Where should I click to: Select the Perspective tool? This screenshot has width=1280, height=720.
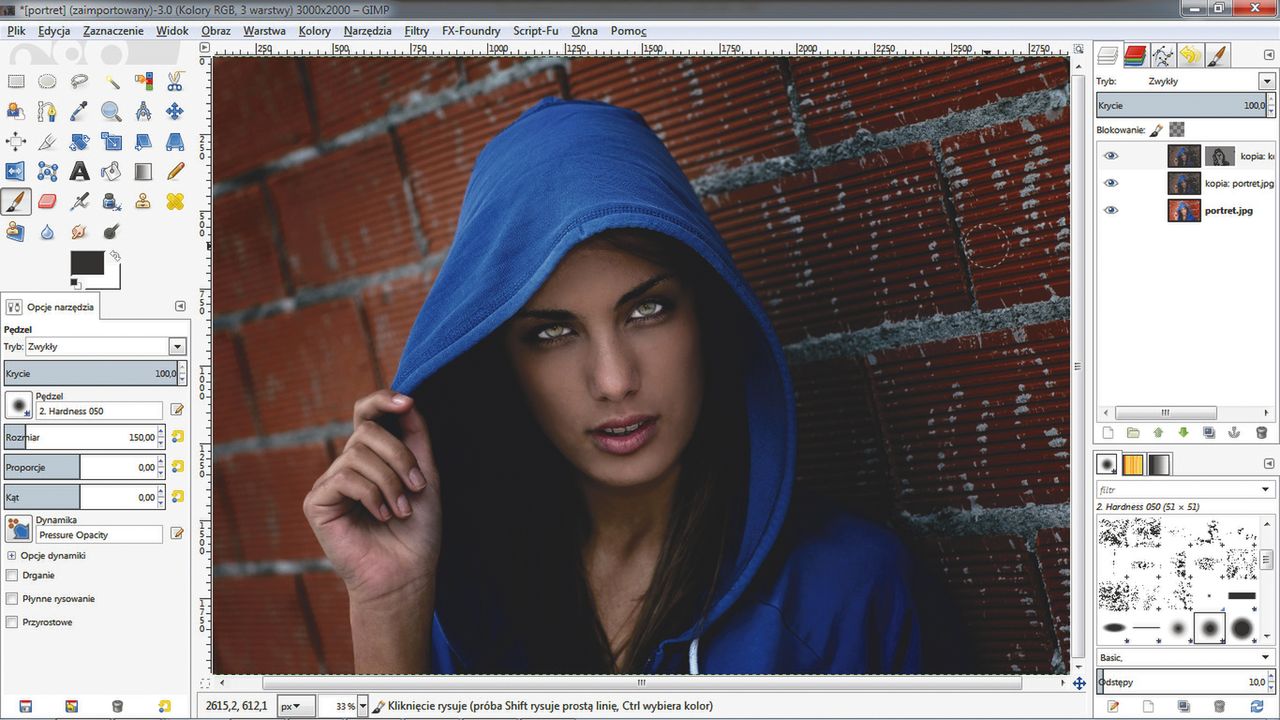[x=175, y=142]
